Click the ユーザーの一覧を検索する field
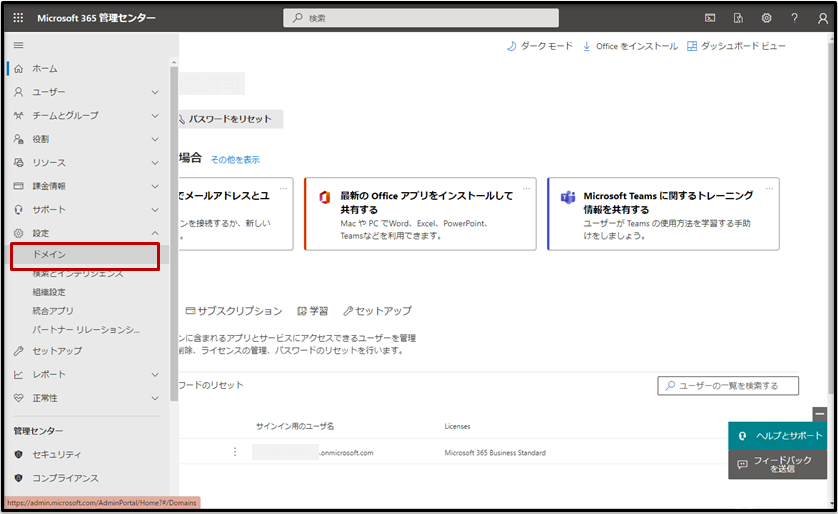838x514 pixels. click(x=728, y=386)
